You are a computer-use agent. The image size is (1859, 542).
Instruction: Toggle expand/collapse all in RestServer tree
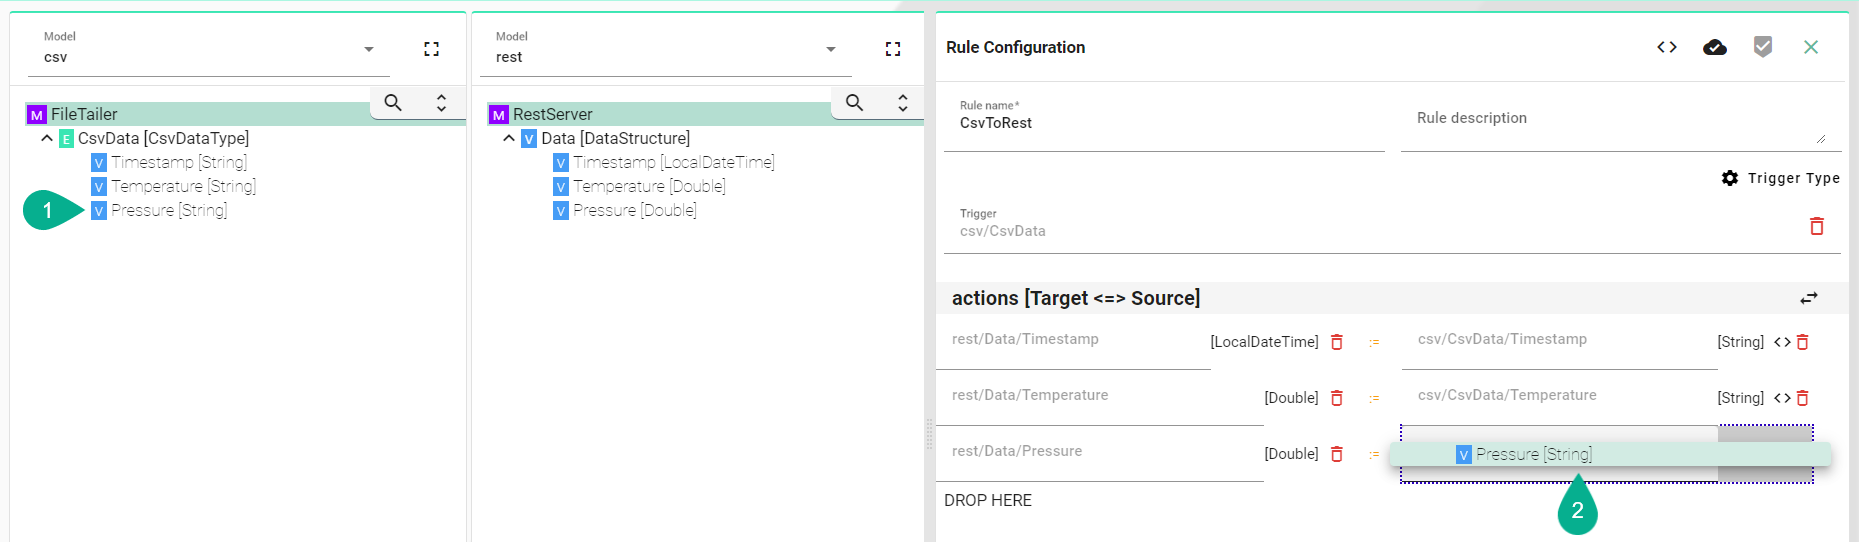click(x=902, y=102)
